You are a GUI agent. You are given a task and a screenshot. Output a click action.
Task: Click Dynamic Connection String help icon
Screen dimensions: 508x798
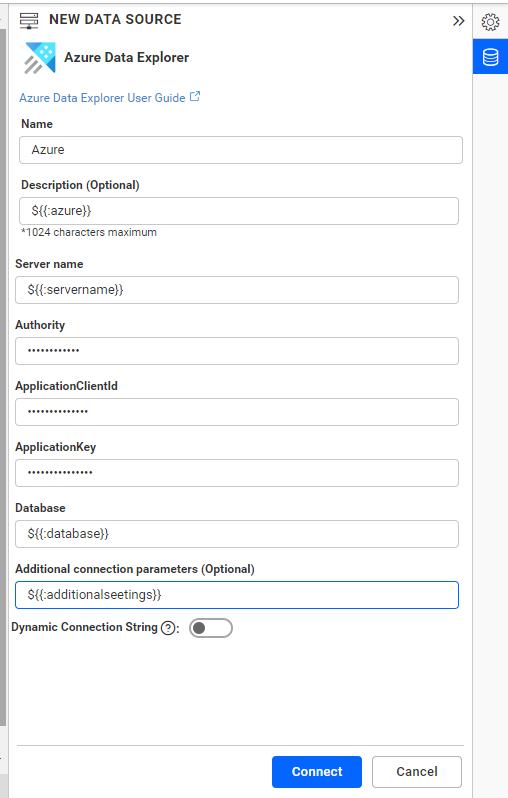168,628
